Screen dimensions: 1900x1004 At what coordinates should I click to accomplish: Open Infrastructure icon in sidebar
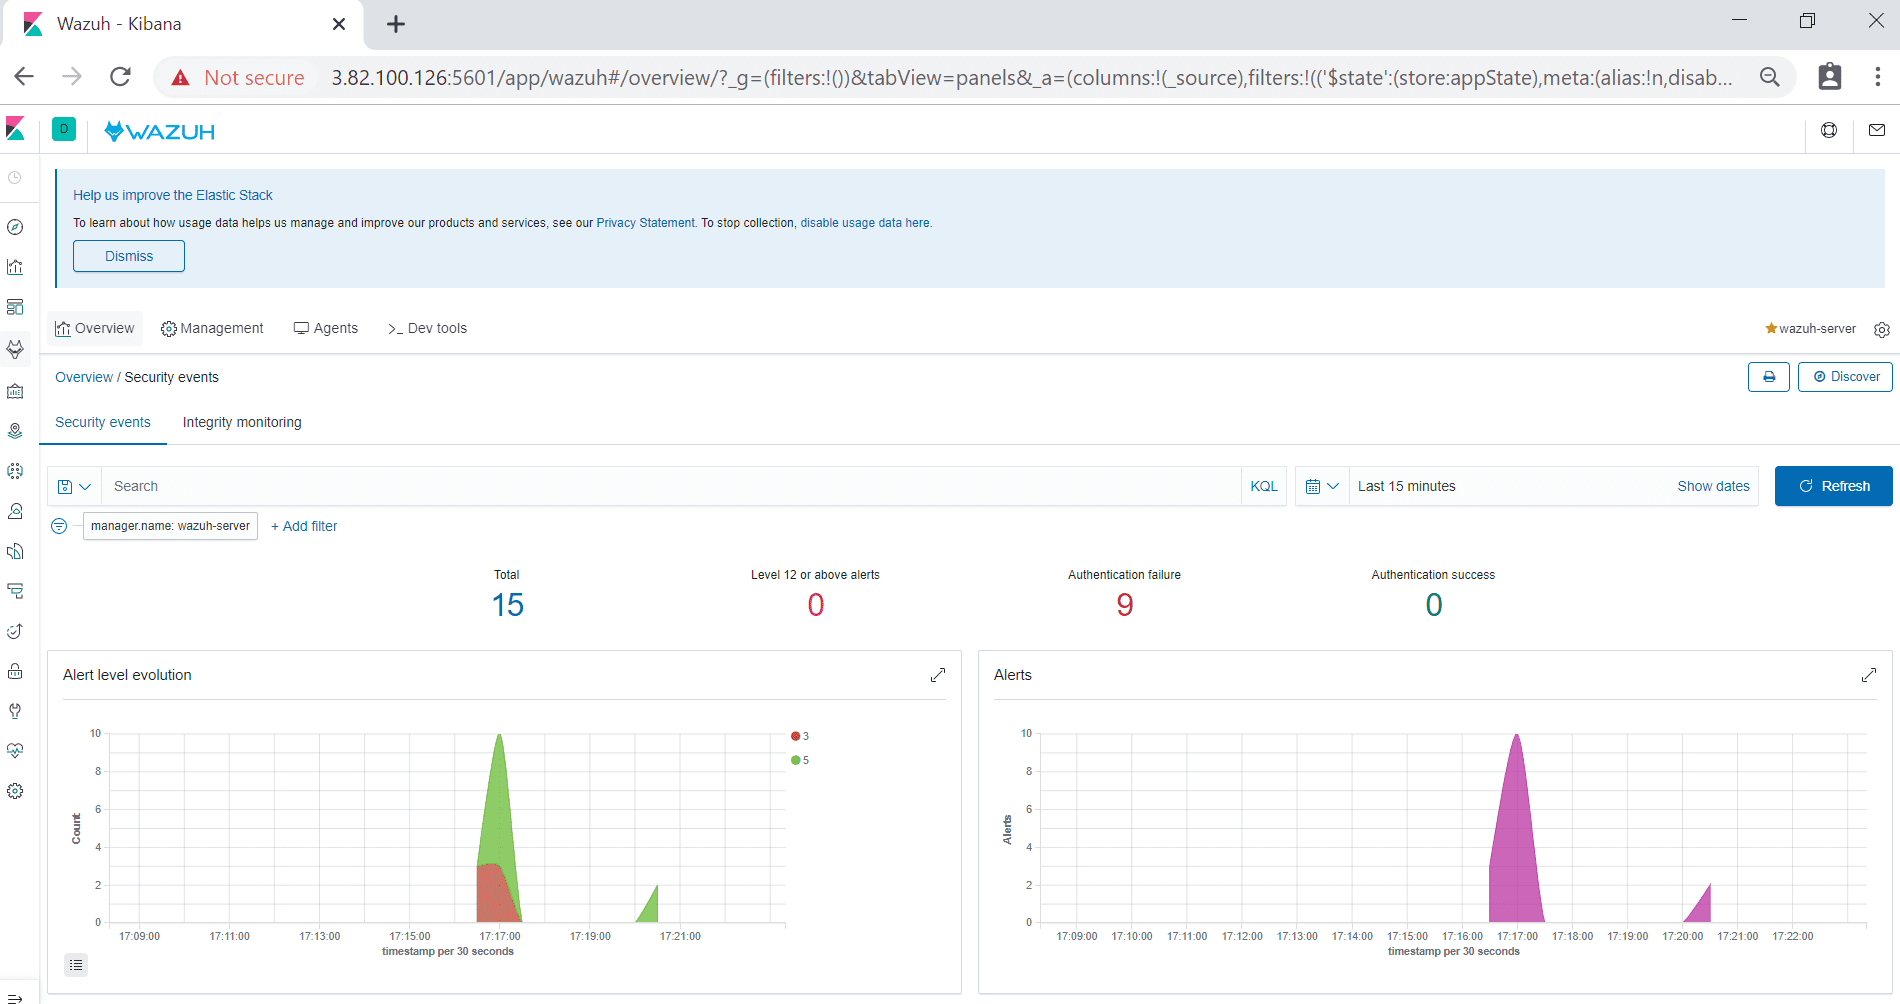pos(15,511)
